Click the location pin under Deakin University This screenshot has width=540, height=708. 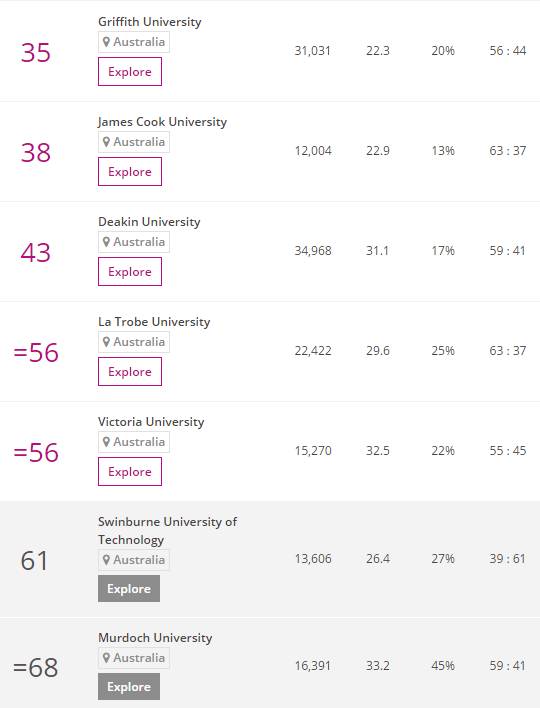[106, 242]
